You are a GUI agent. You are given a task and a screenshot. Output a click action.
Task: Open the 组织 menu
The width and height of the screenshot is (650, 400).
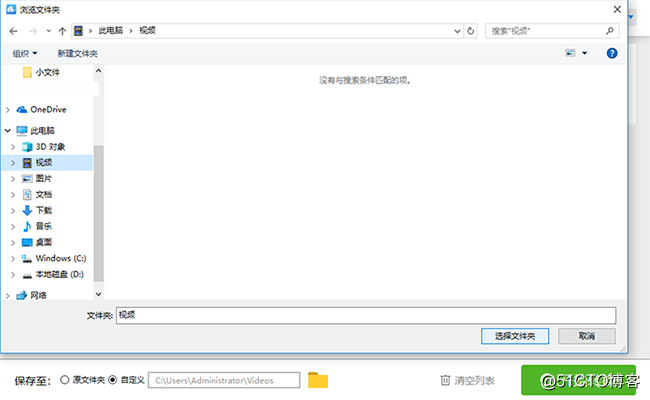coord(25,53)
